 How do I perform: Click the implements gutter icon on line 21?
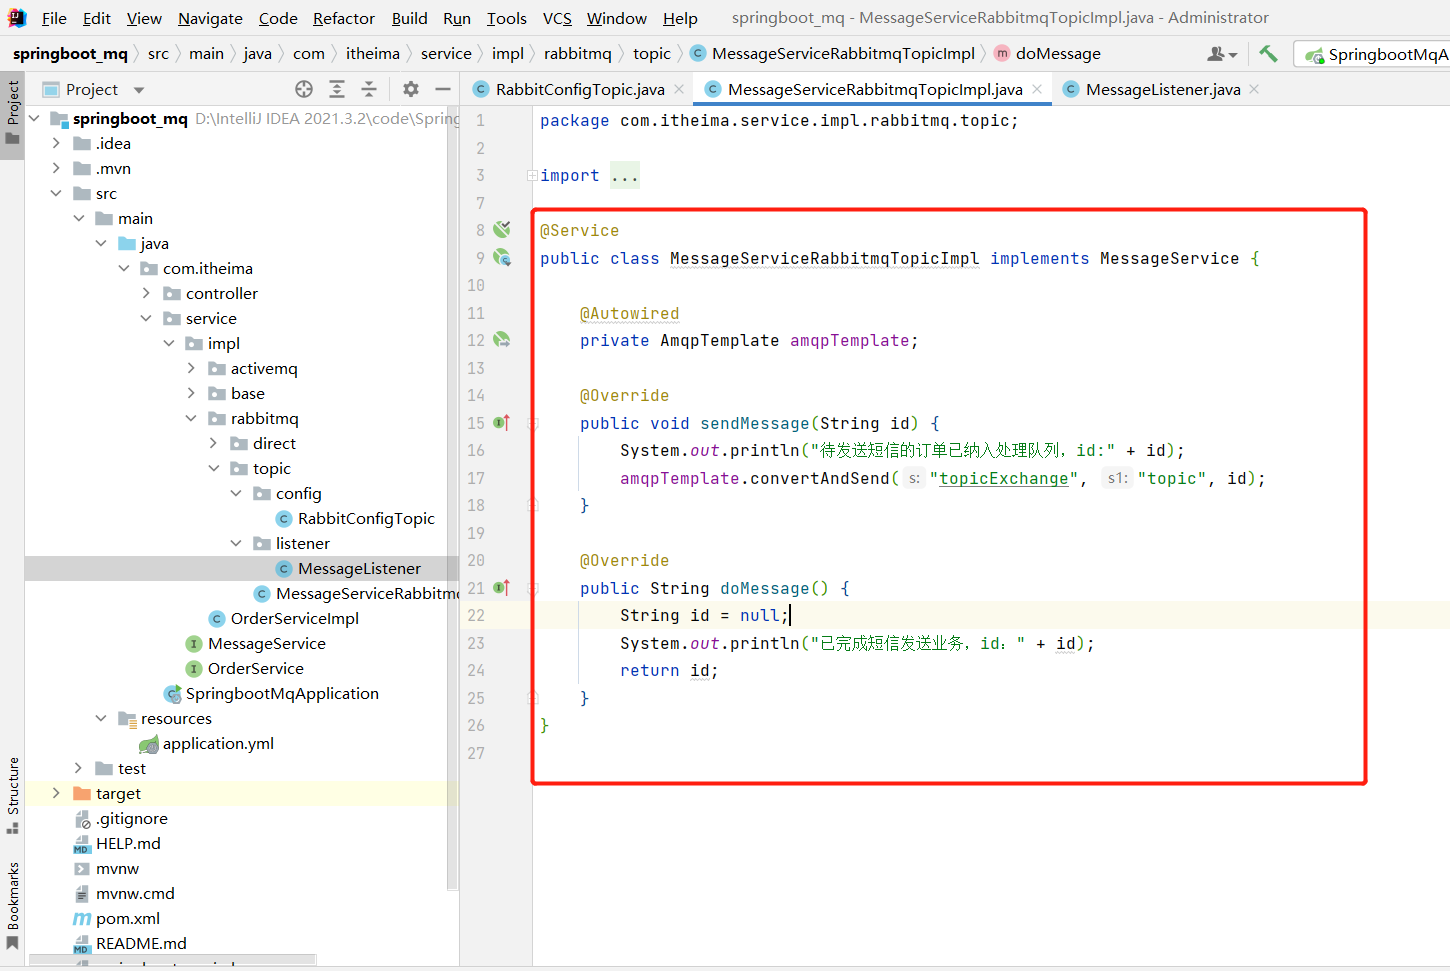(x=502, y=587)
